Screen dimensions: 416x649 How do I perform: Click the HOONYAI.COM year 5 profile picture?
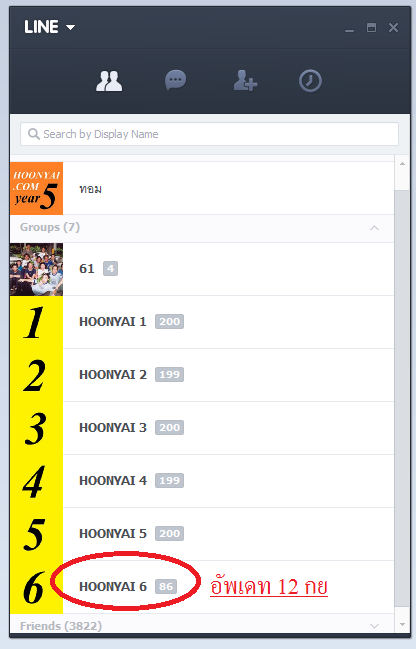pos(36,188)
